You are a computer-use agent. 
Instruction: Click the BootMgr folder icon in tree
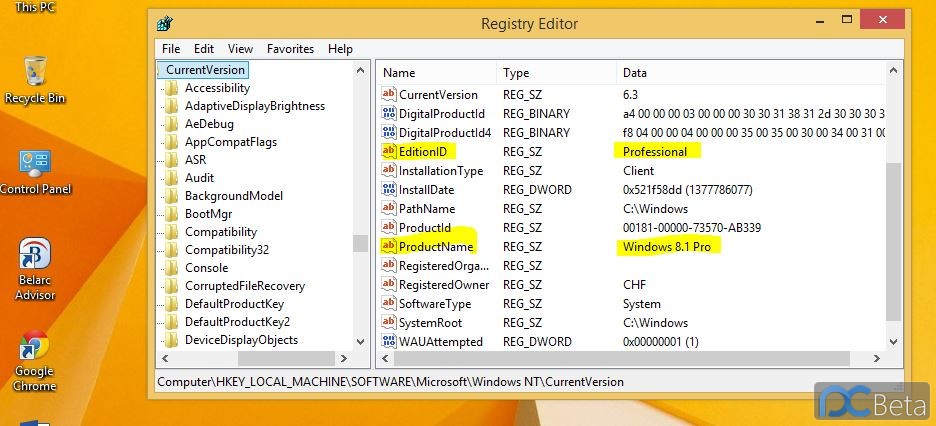click(x=171, y=214)
